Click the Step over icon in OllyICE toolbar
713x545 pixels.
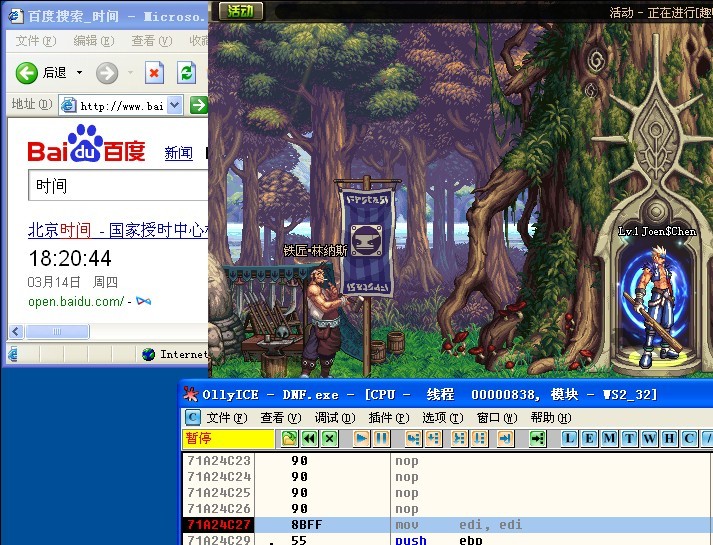[433, 439]
